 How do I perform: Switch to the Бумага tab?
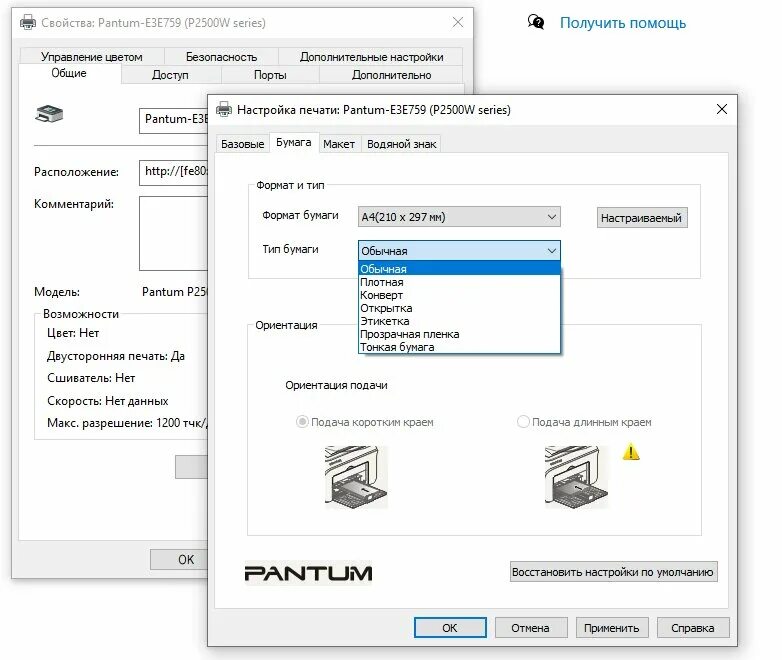coord(294,142)
